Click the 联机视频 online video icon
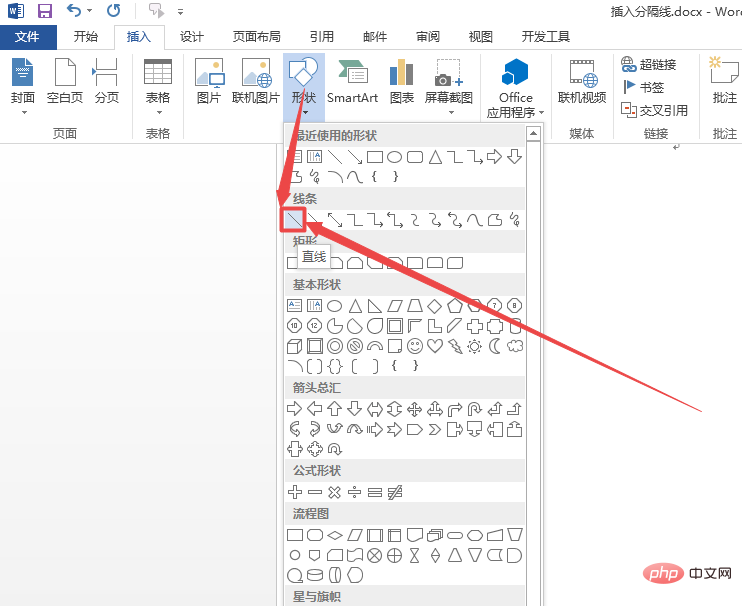 click(582, 81)
